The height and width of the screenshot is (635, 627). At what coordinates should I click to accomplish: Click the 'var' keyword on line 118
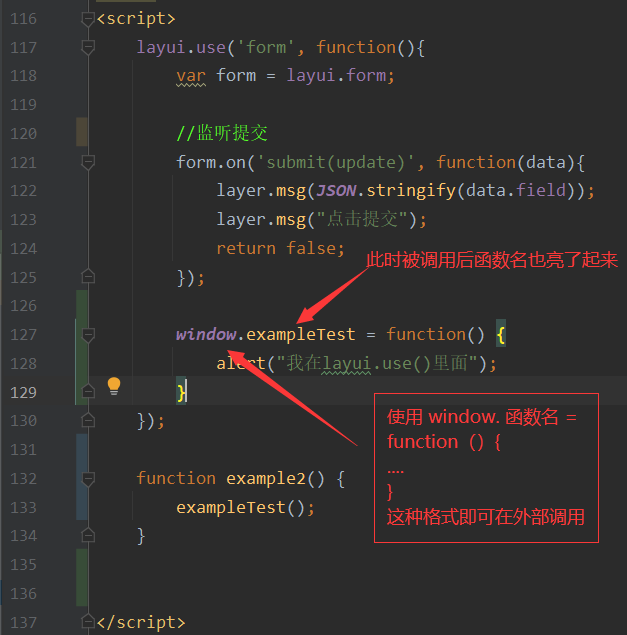pyautogui.click(x=191, y=76)
